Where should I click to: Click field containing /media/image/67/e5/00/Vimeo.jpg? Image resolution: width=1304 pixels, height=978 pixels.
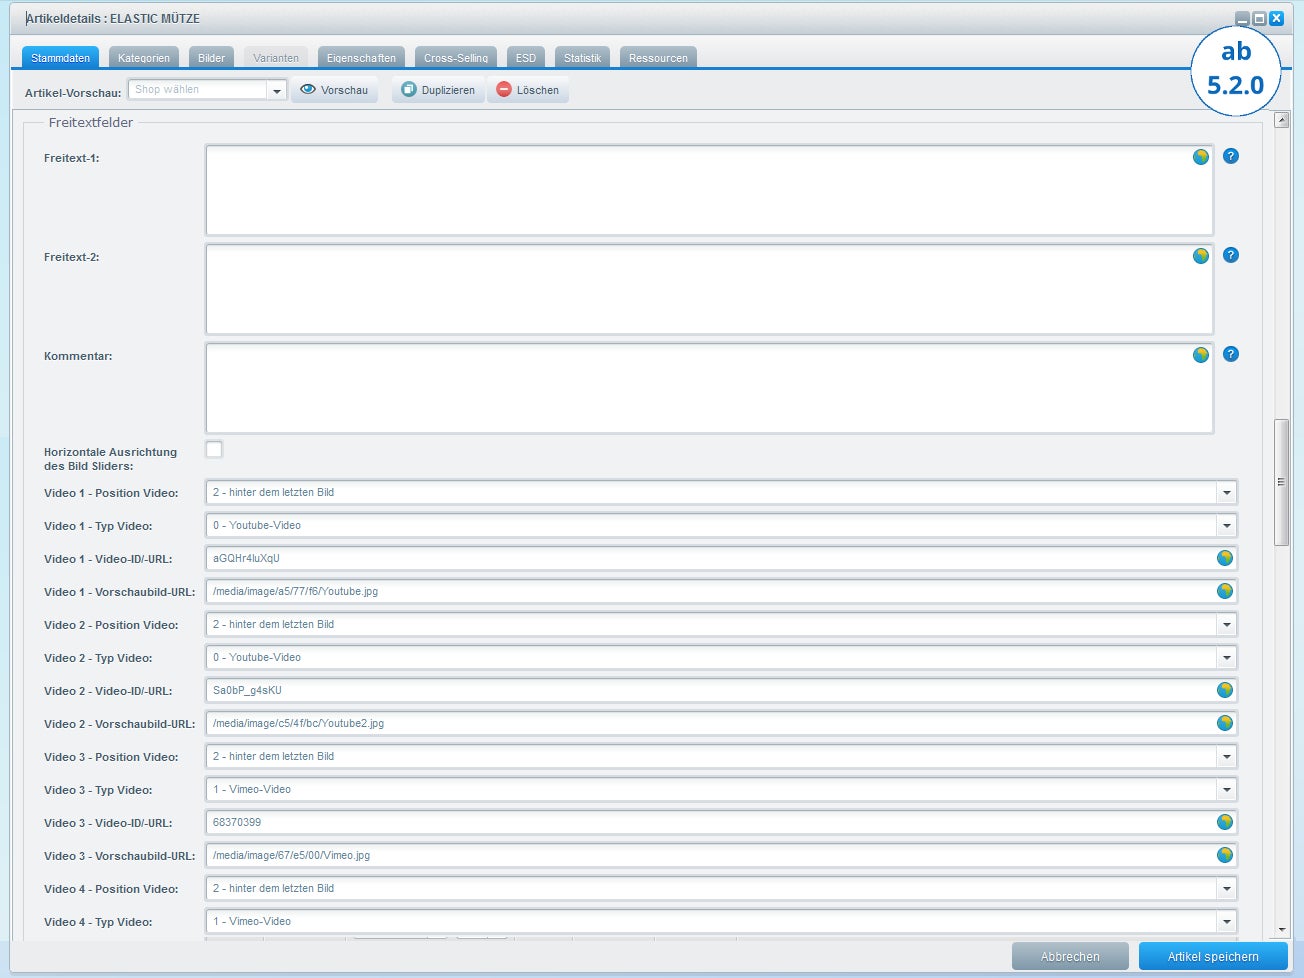coord(721,855)
